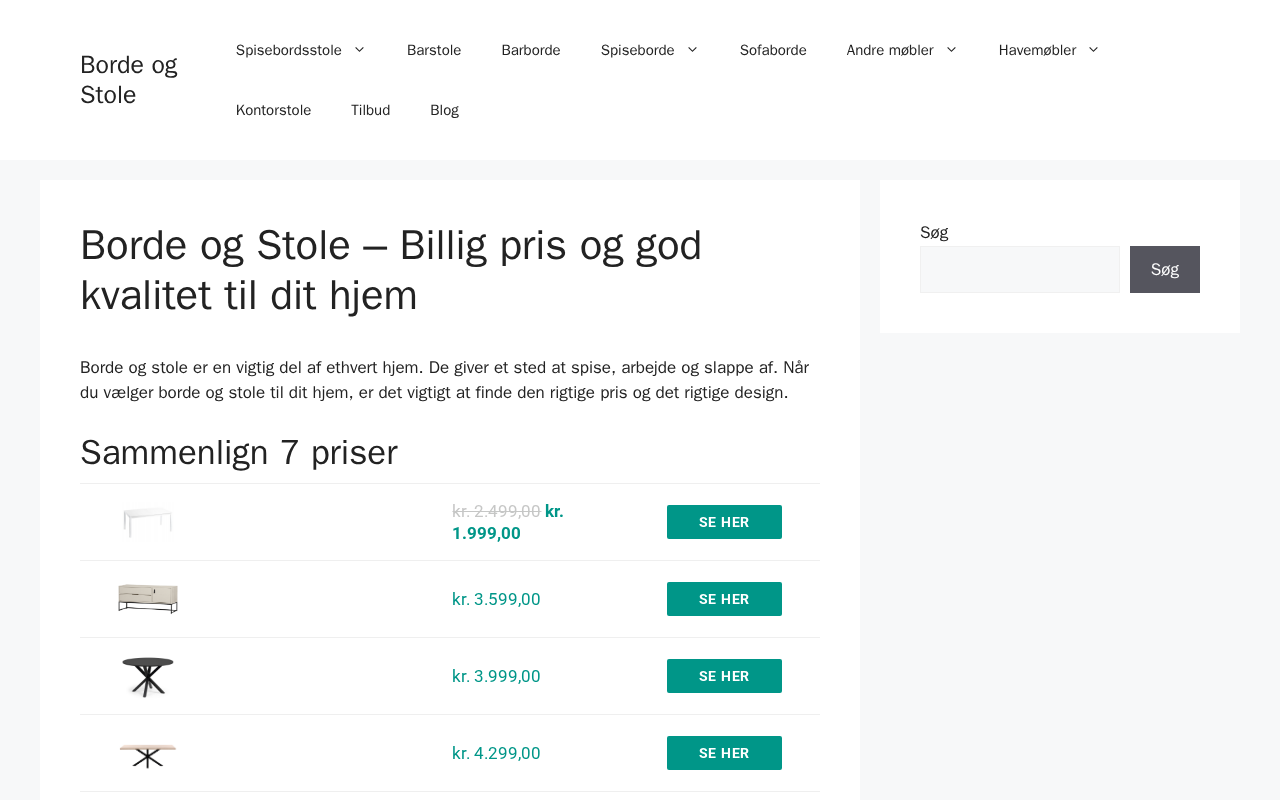Expand the Spiseborde submenu arrow

(x=692, y=50)
